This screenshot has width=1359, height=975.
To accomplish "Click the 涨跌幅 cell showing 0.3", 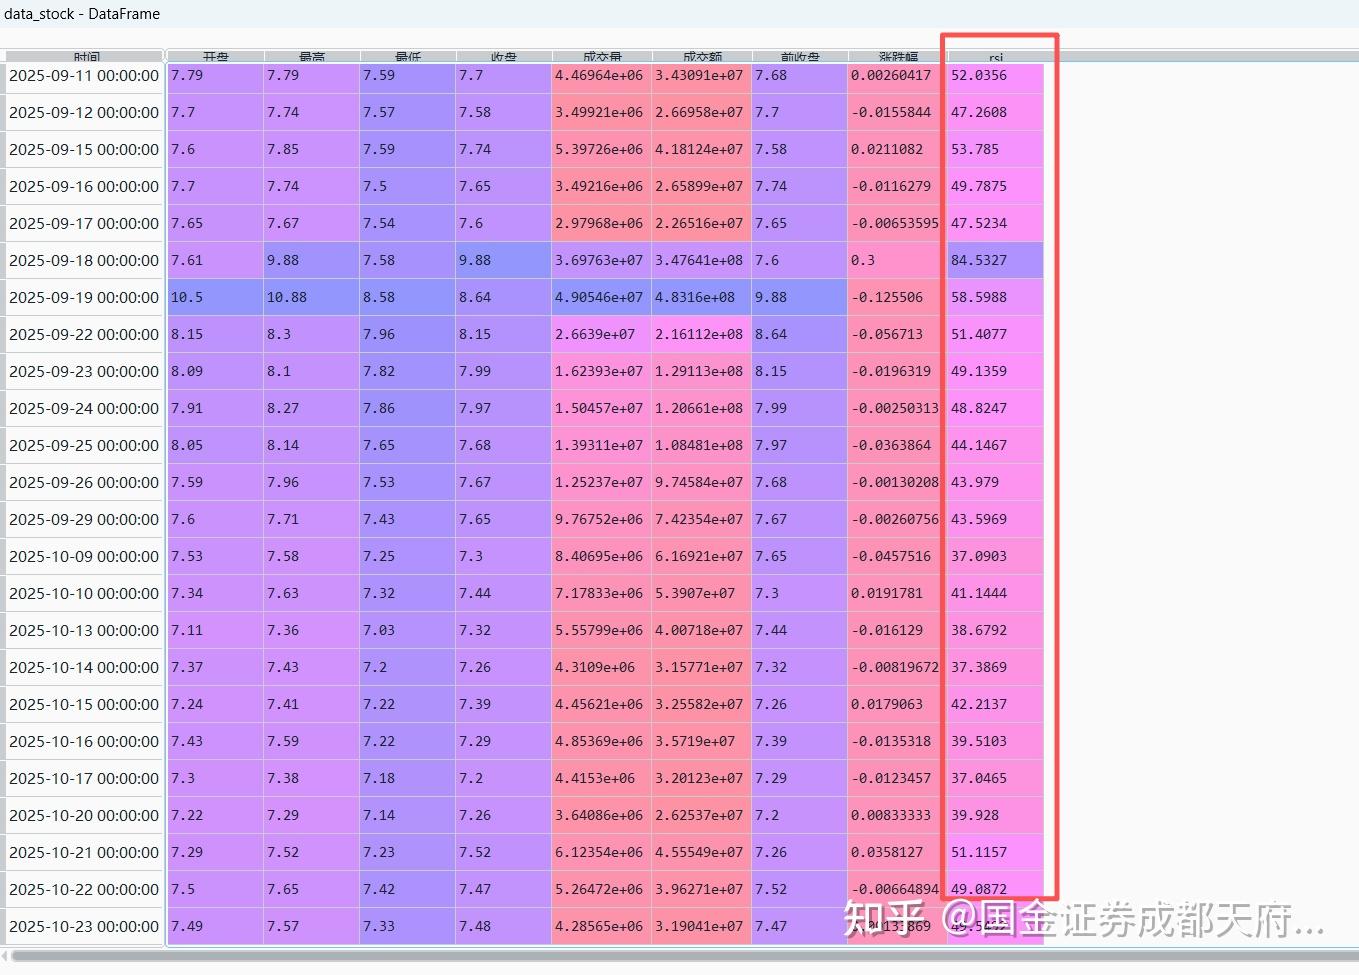I will click(896, 261).
